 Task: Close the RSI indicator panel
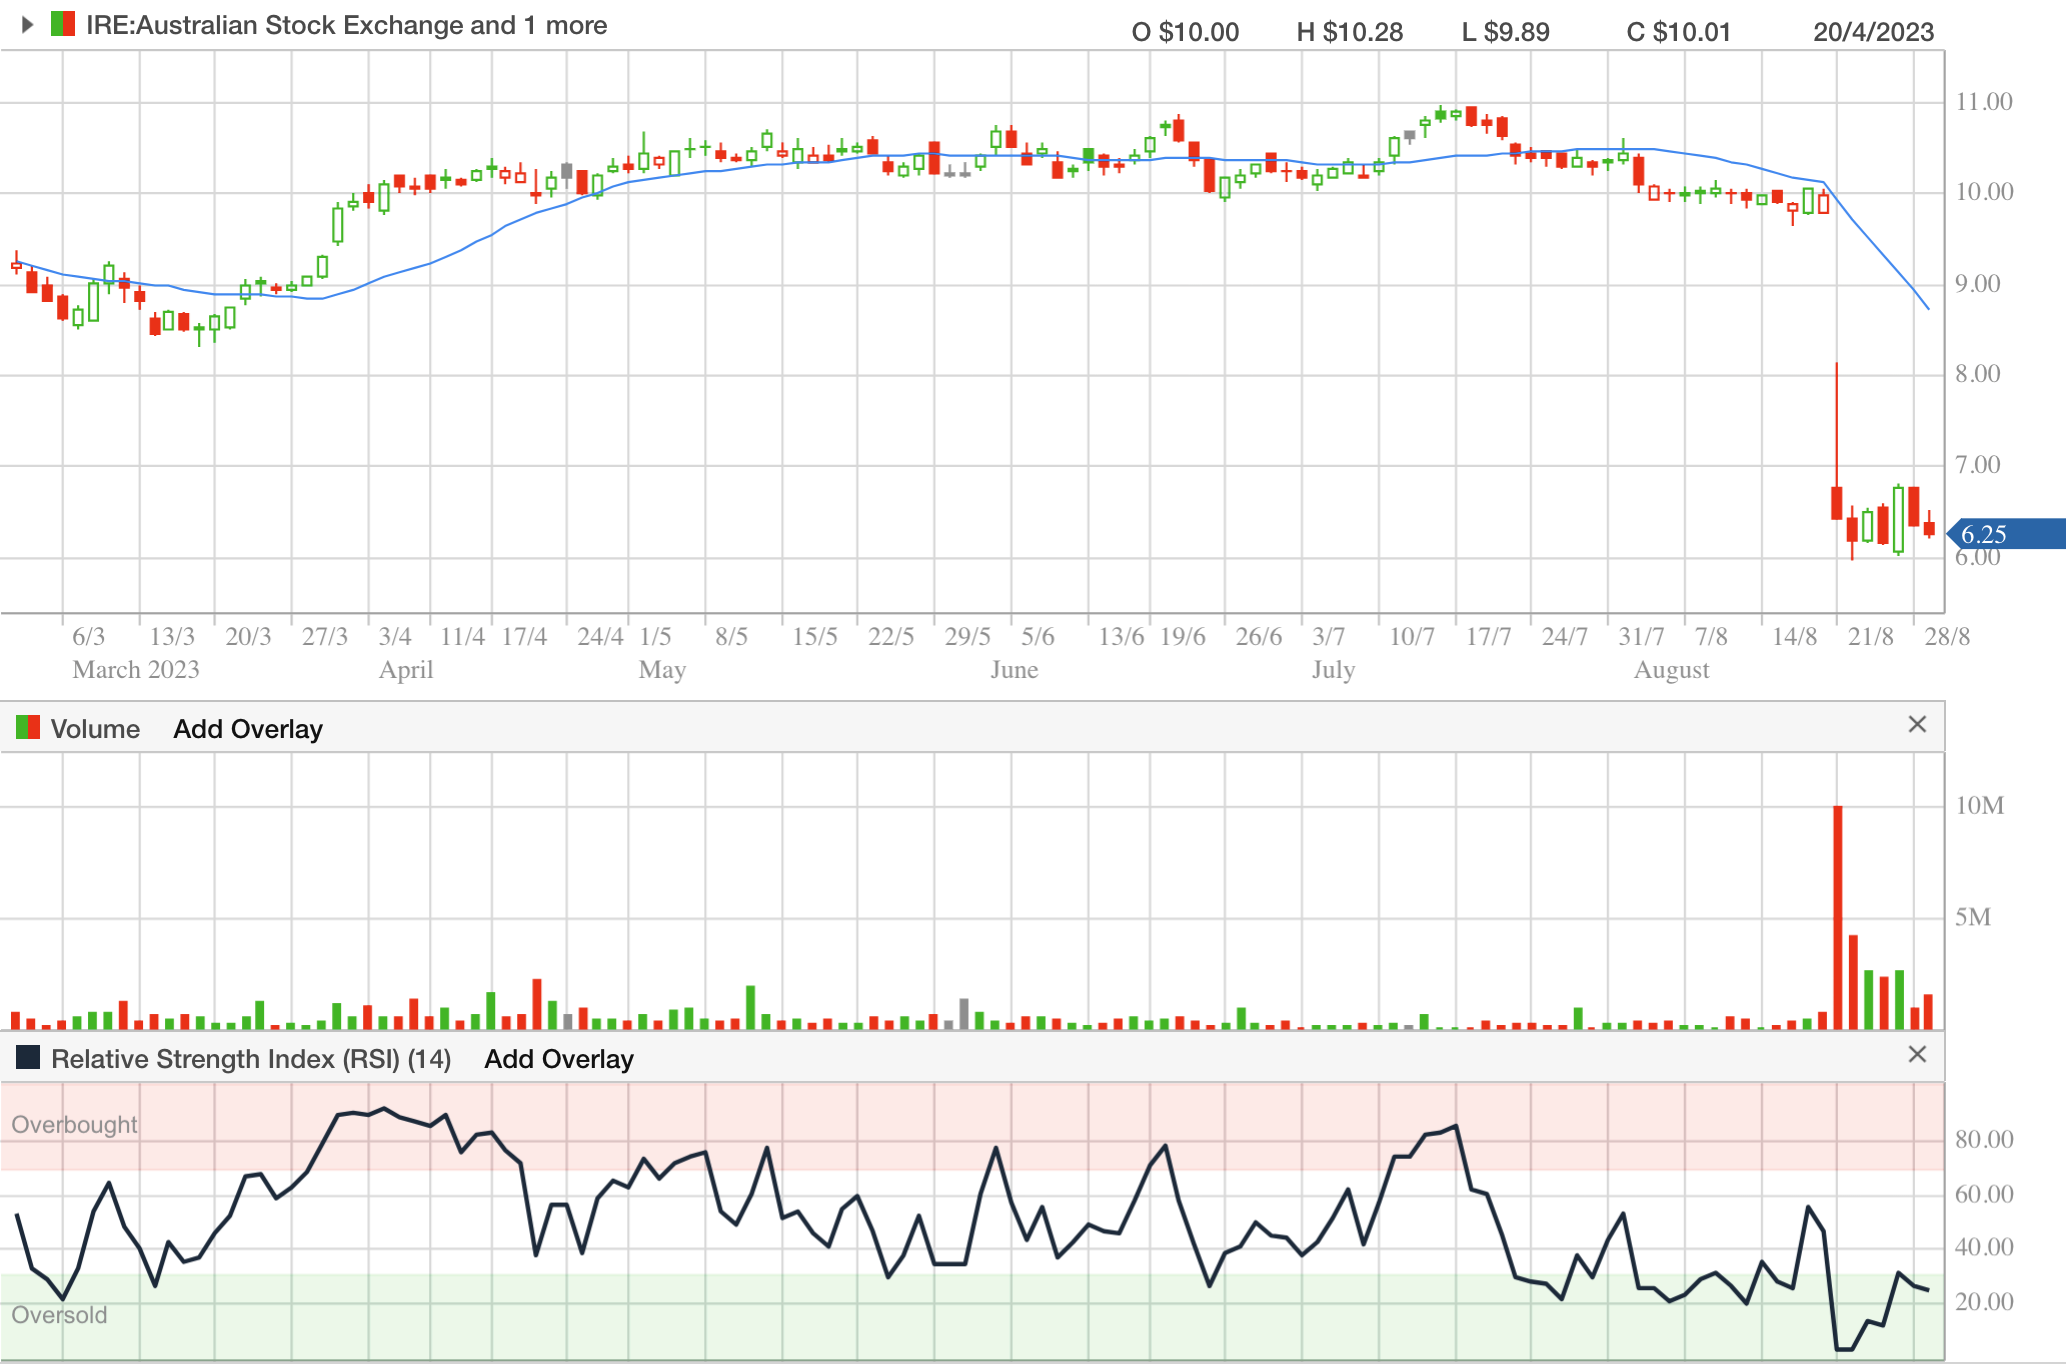pos(1916,1054)
